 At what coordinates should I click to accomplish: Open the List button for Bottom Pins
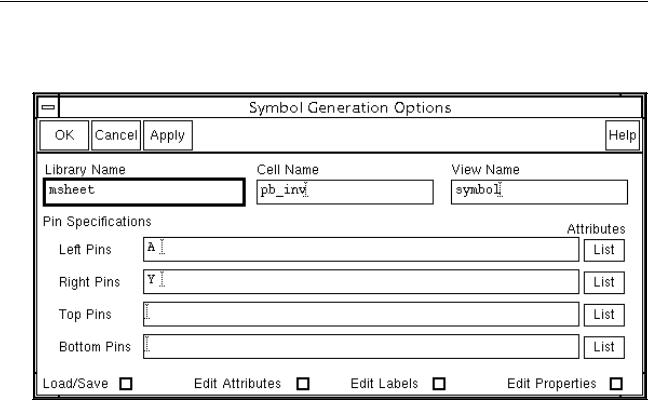pyautogui.click(x=604, y=347)
